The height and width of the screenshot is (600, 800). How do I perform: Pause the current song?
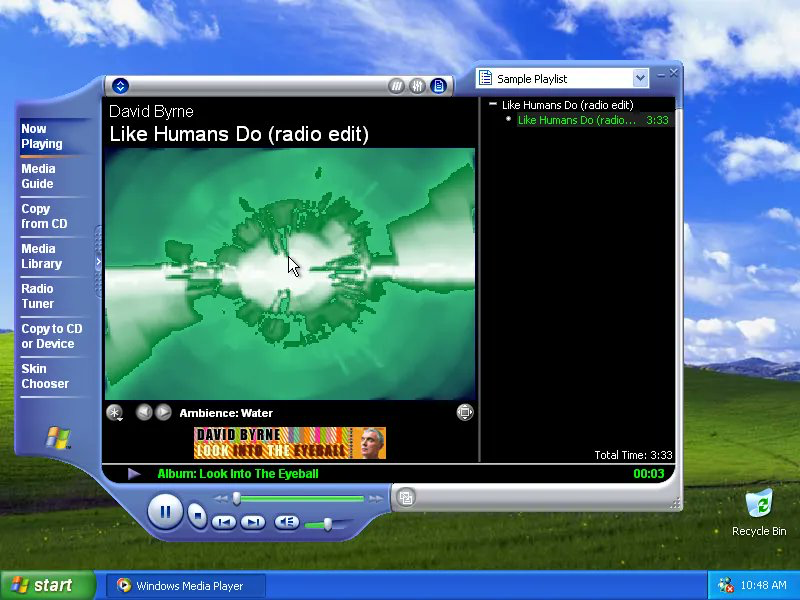click(x=165, y=512)
